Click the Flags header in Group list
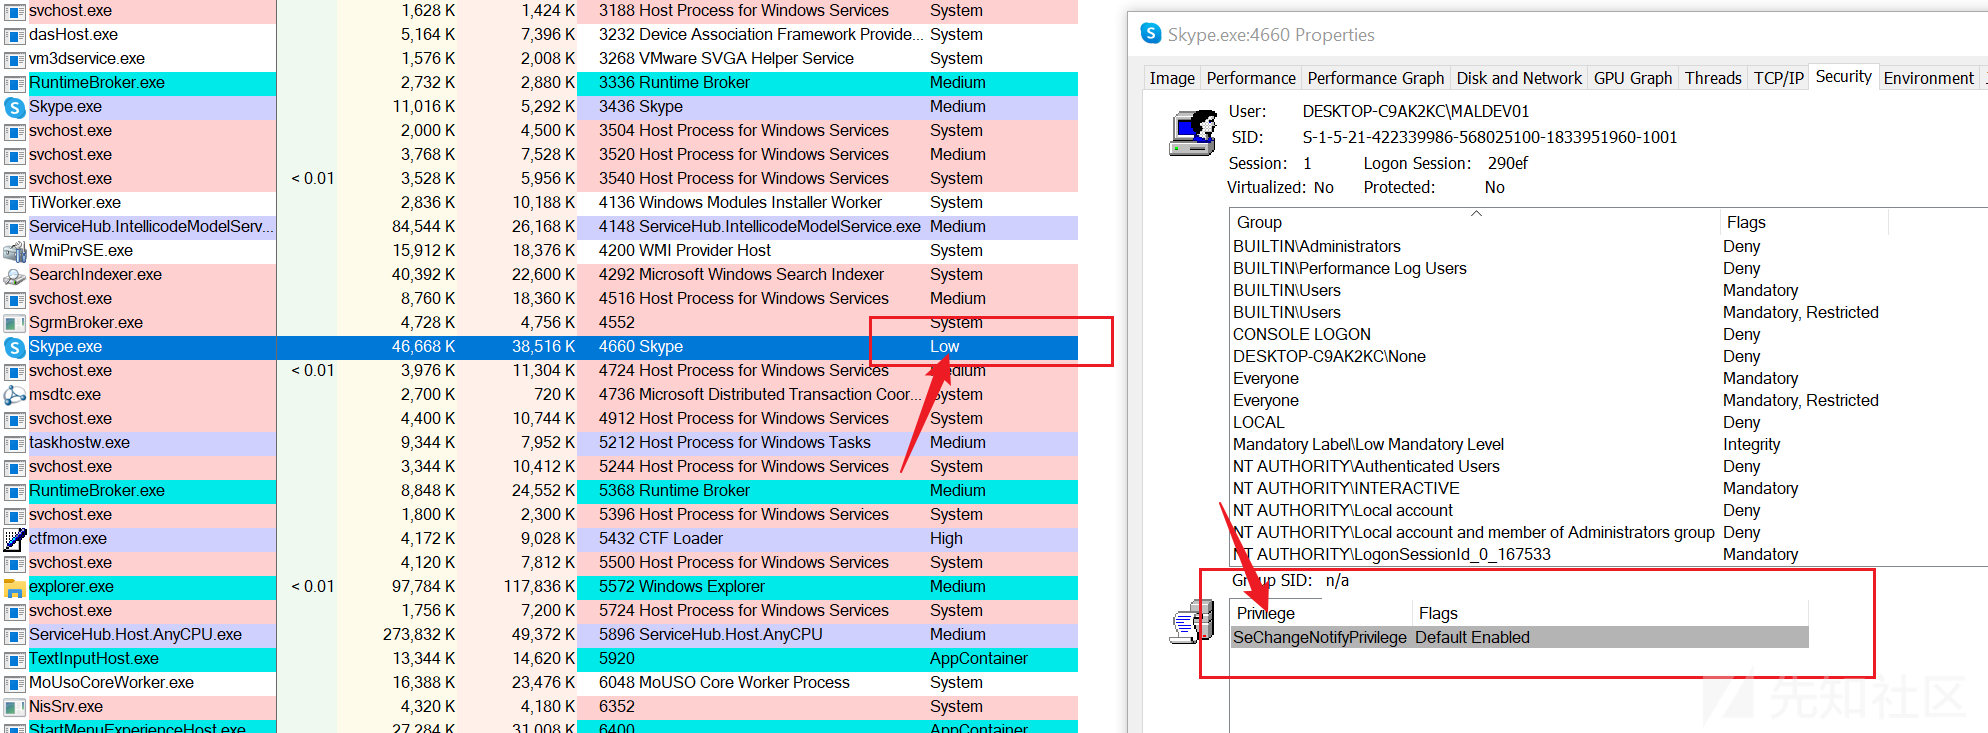 click(1804, 222)
